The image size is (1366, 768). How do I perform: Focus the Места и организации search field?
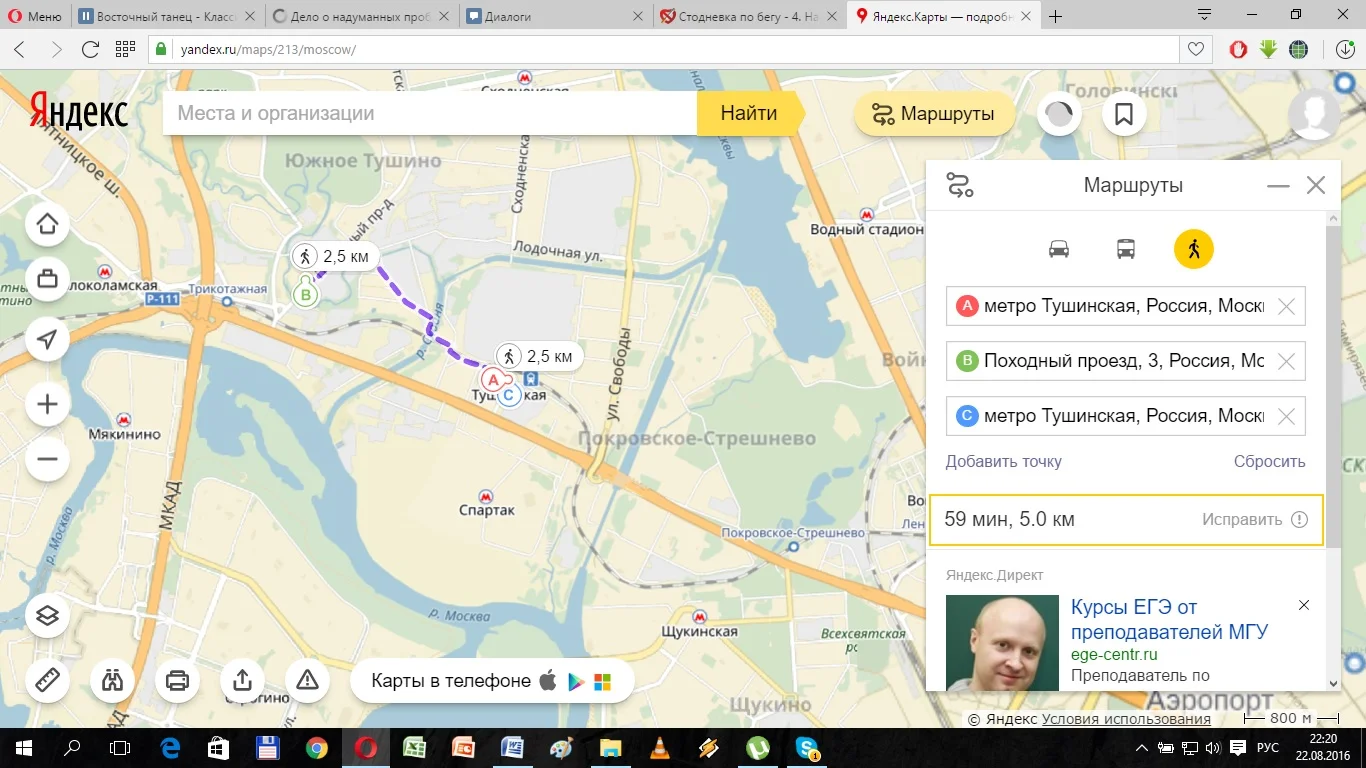[x=430, y=113]
